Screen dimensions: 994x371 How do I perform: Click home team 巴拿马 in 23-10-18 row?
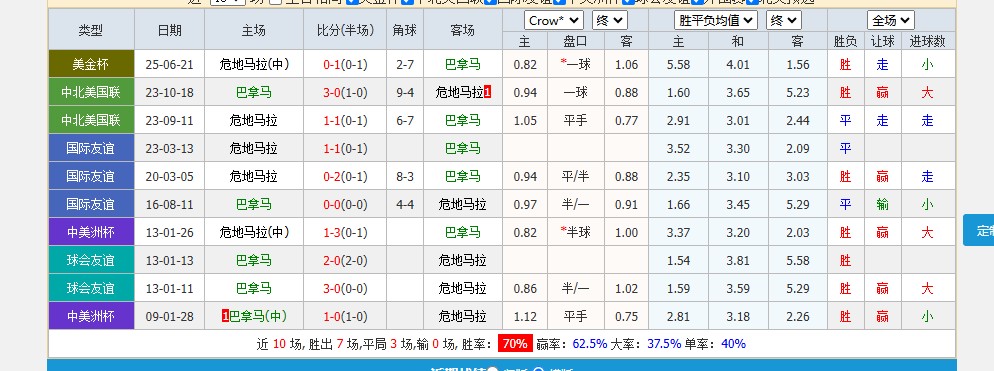click(254, 93)
